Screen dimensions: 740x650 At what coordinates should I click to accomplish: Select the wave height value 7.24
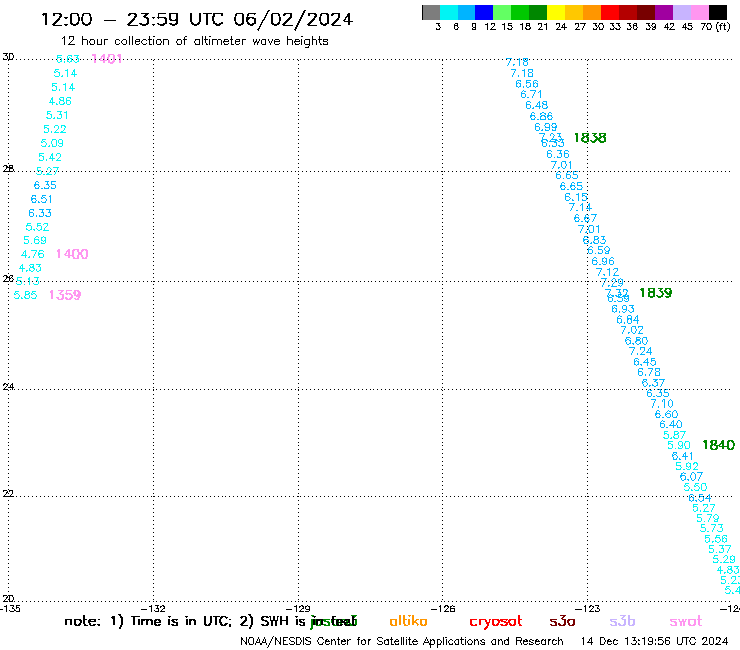[640, 351]
